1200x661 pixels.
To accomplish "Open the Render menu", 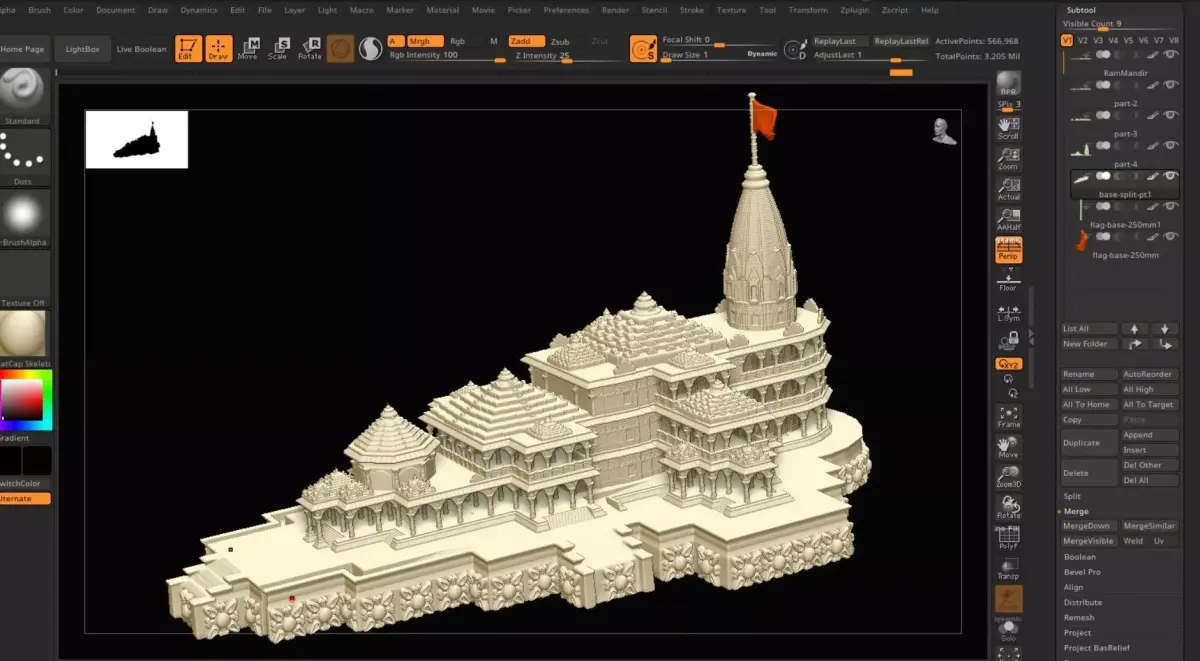I will [x=615, y=10].
